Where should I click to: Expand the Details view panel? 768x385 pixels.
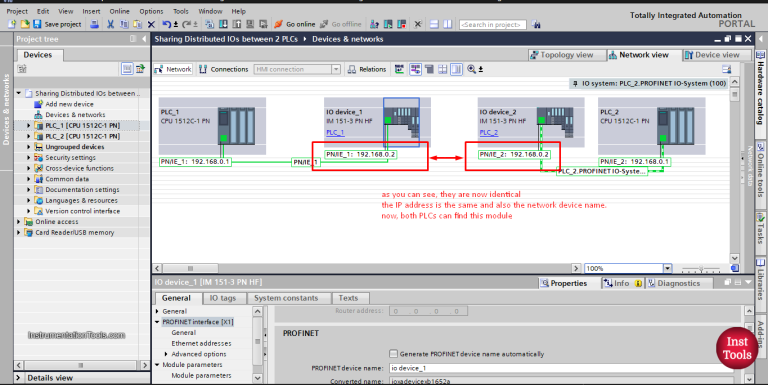(19, 378)
